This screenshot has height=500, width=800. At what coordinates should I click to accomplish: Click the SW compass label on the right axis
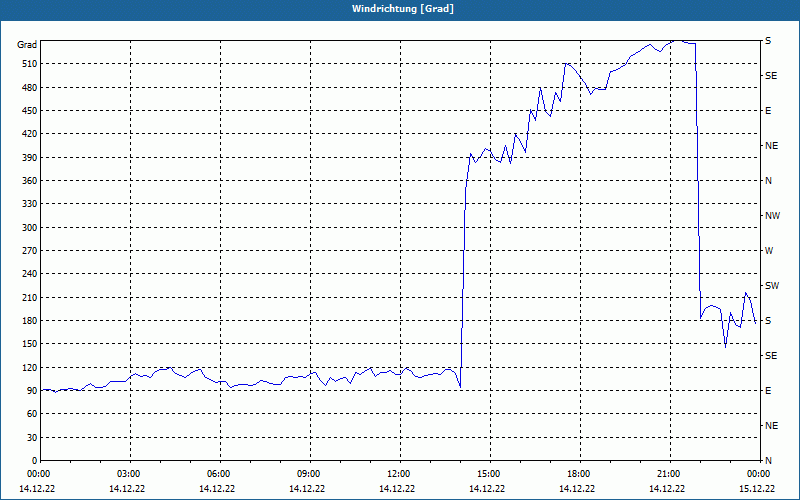click(772, 286)
